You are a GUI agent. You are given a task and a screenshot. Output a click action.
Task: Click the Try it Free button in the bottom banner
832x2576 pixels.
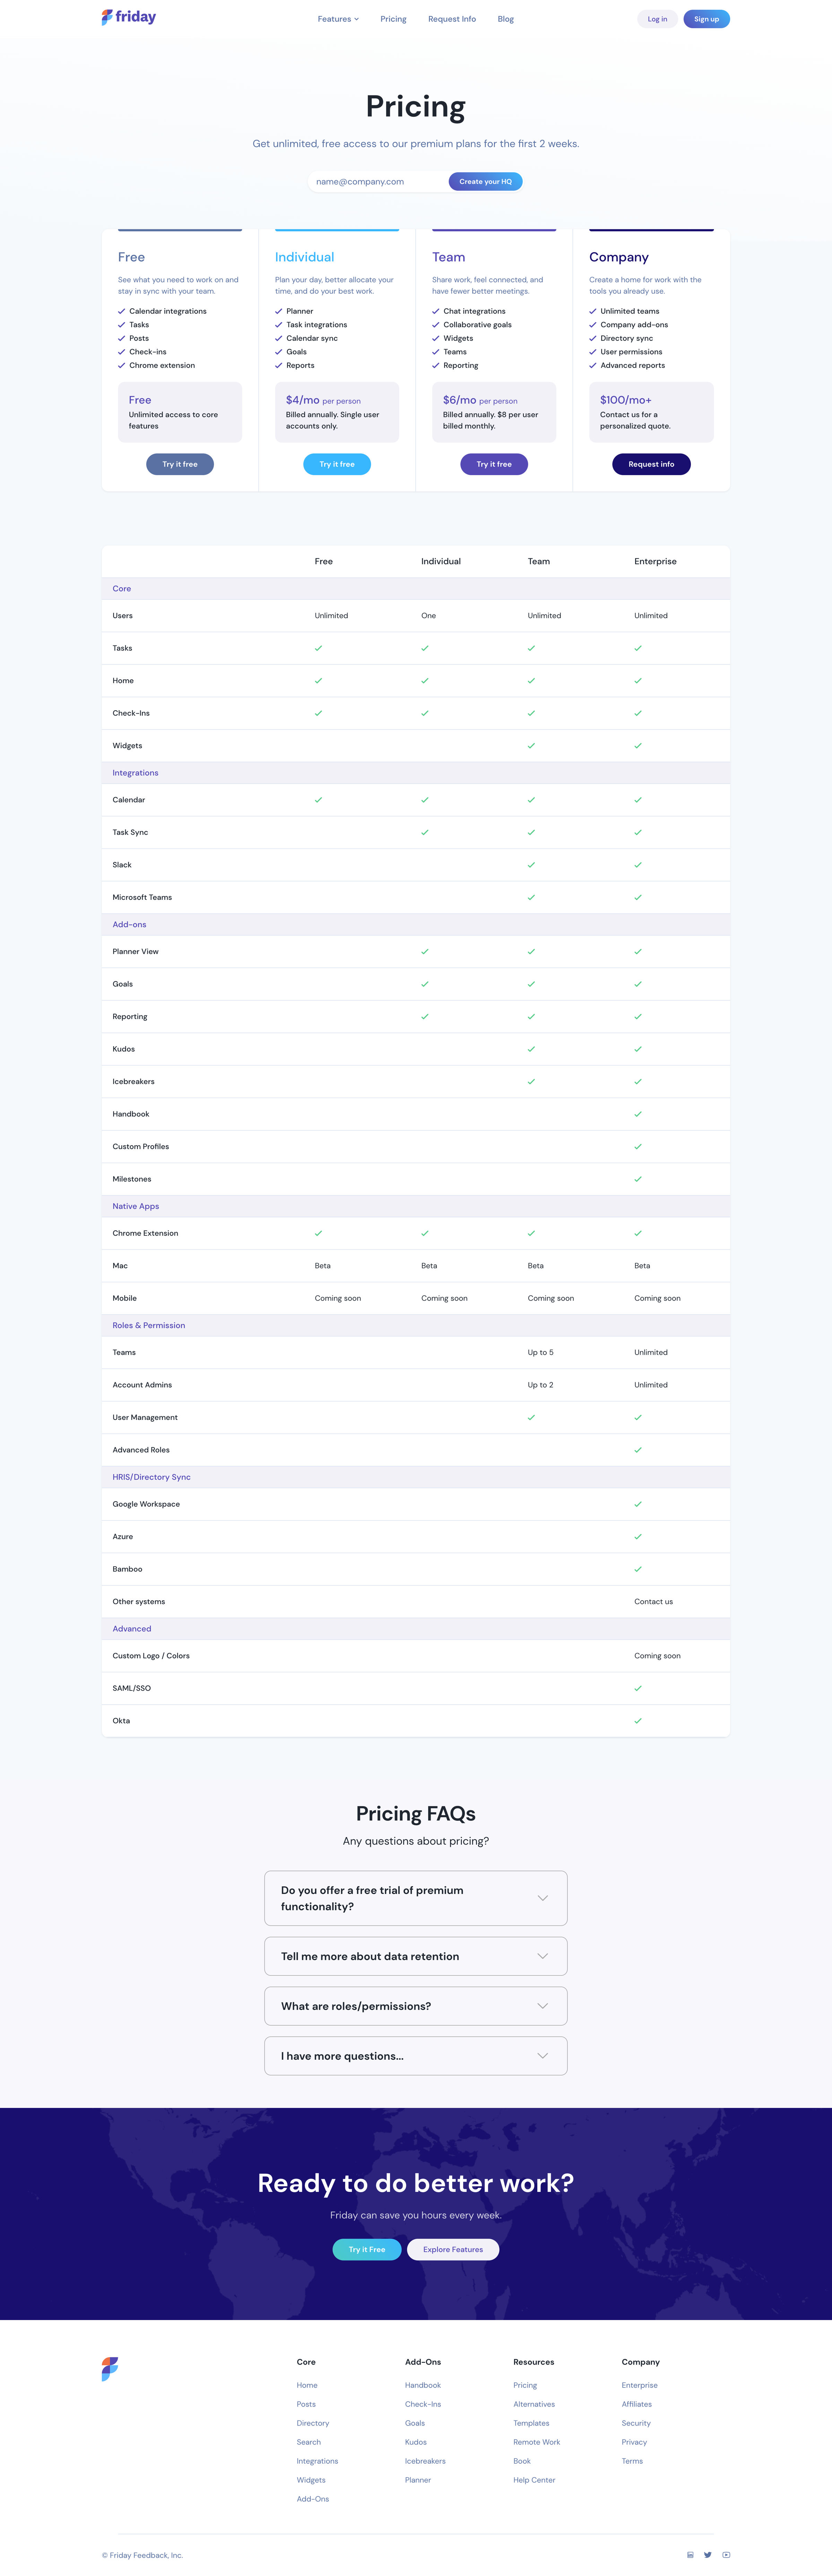click(x=367, y=2249)
